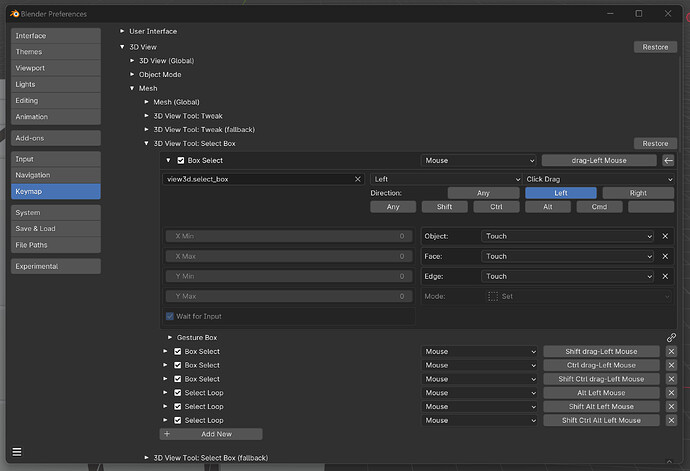This screenshot has width=690, height=471.
Task: Click the Add New keymap button
Action: (211, 434)
